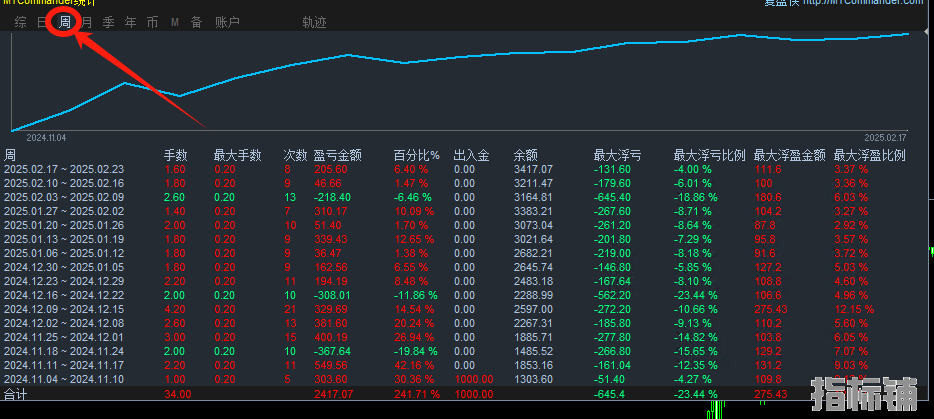Open the 轨迹 track view
This screenshot has height=419, width=934.
coord(314,22)
